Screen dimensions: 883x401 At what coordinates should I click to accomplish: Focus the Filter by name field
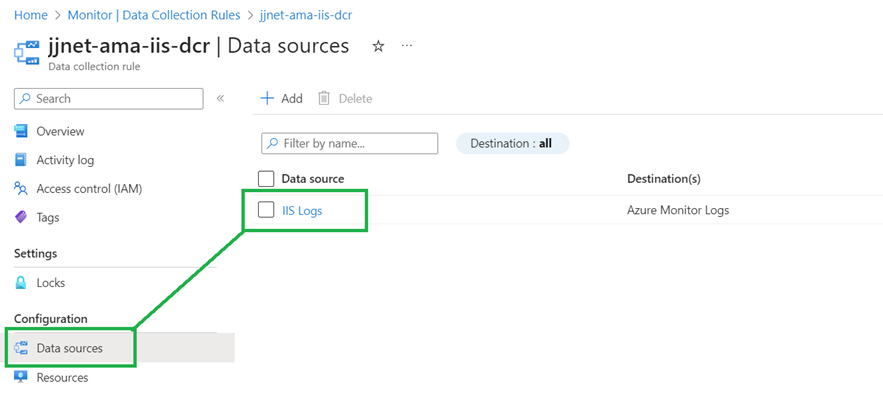point(350,144)
